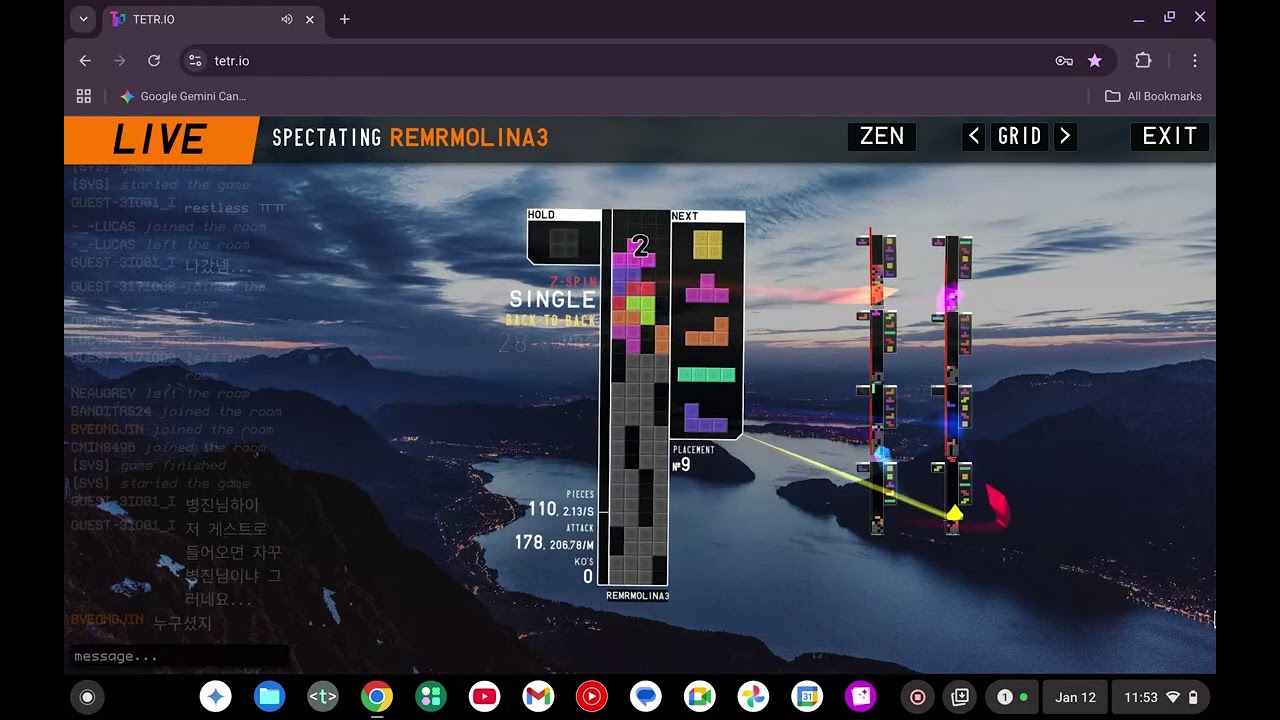The image size is (1280, 720).
Task: Open Google Meet from shelf
Action: coord(700,697)
